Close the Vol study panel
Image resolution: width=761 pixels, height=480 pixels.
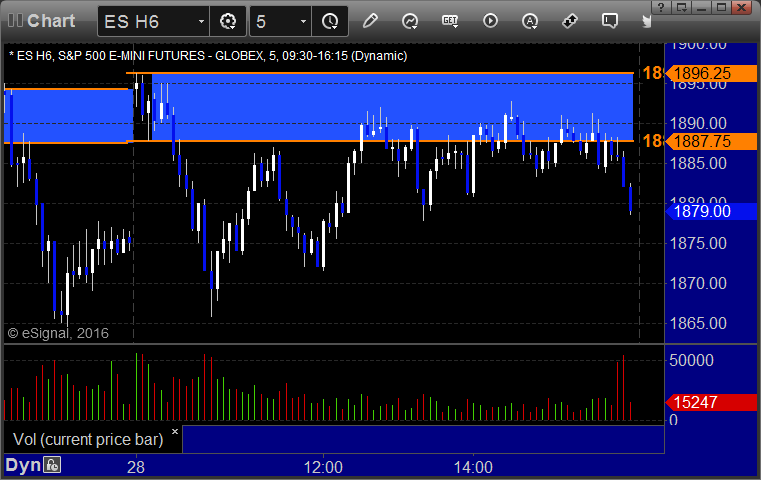pos(175,431)
